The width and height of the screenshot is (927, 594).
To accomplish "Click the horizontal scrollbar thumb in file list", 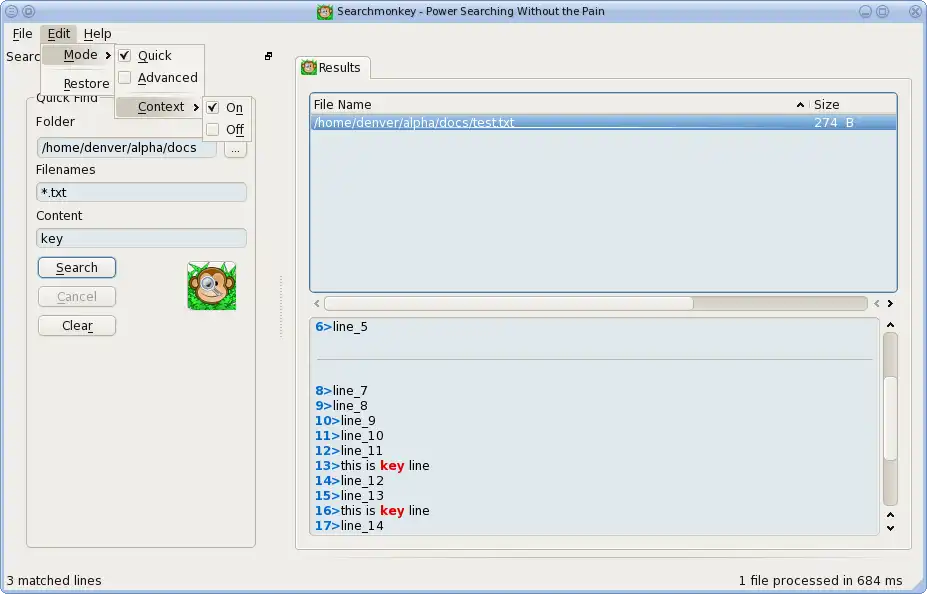I will [508, 303].
